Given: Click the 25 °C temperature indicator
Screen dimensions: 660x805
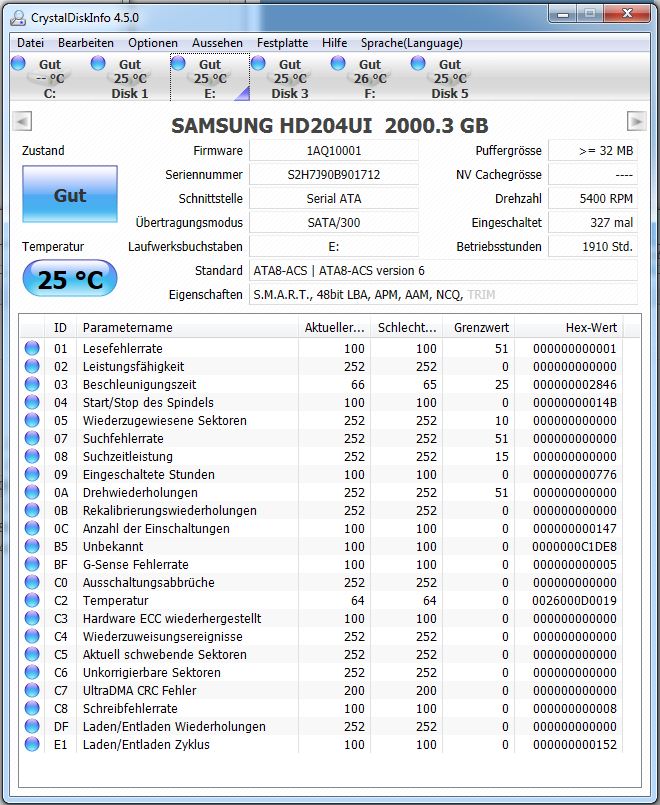Looking at the screenshot, I should point(70,279).
